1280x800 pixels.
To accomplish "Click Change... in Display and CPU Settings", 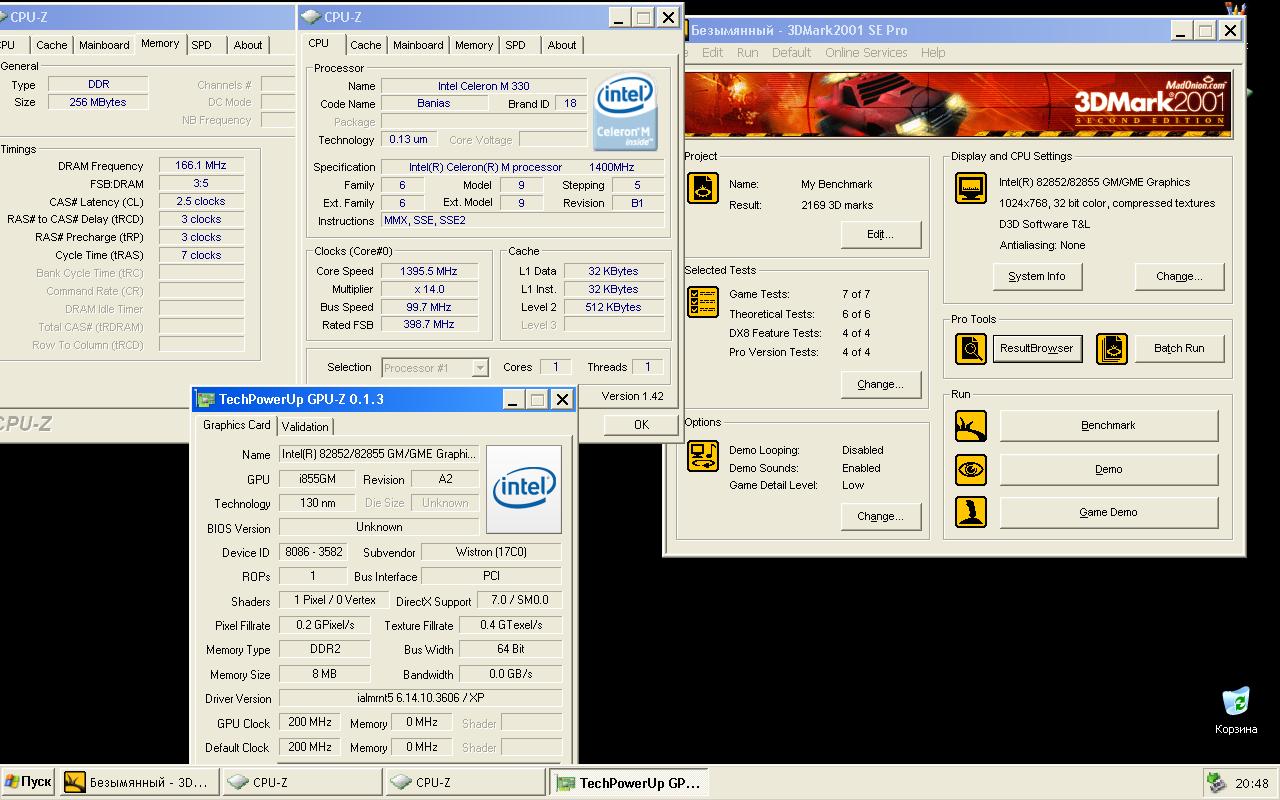I will tap(1179, 276).
